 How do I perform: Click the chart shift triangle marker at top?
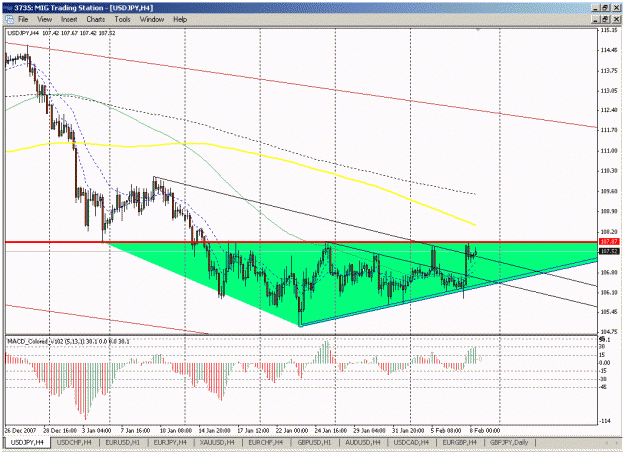tap(478, 29)
